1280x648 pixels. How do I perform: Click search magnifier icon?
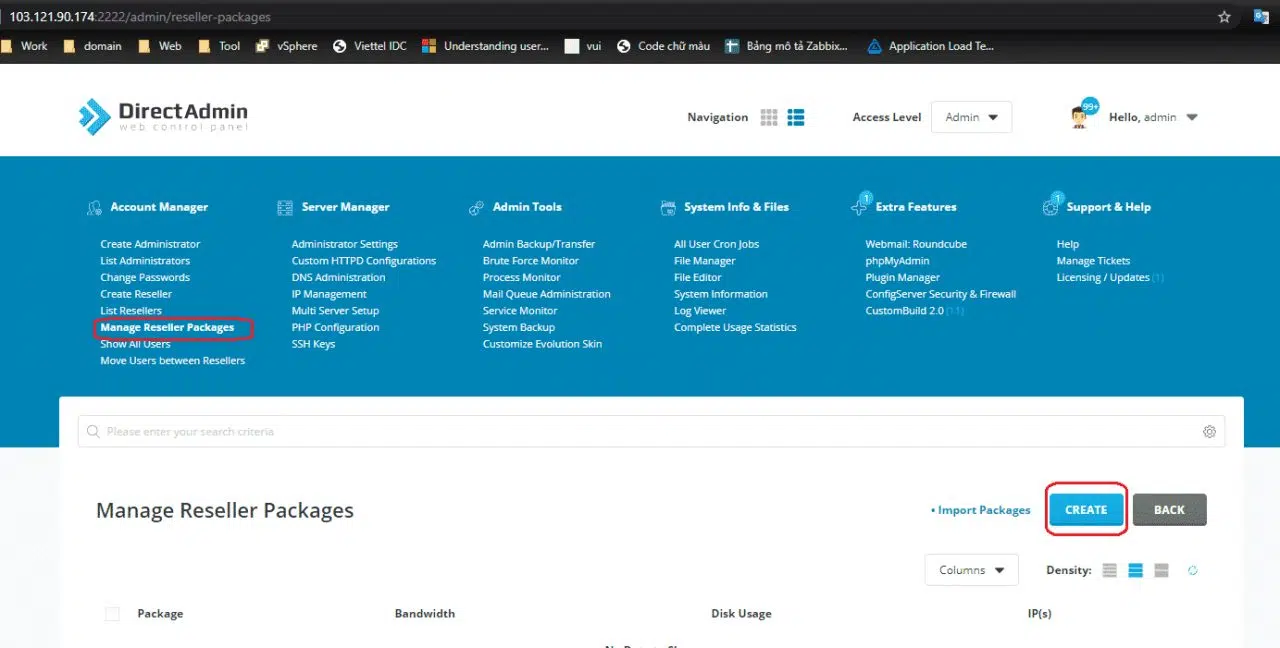point(94,432)
